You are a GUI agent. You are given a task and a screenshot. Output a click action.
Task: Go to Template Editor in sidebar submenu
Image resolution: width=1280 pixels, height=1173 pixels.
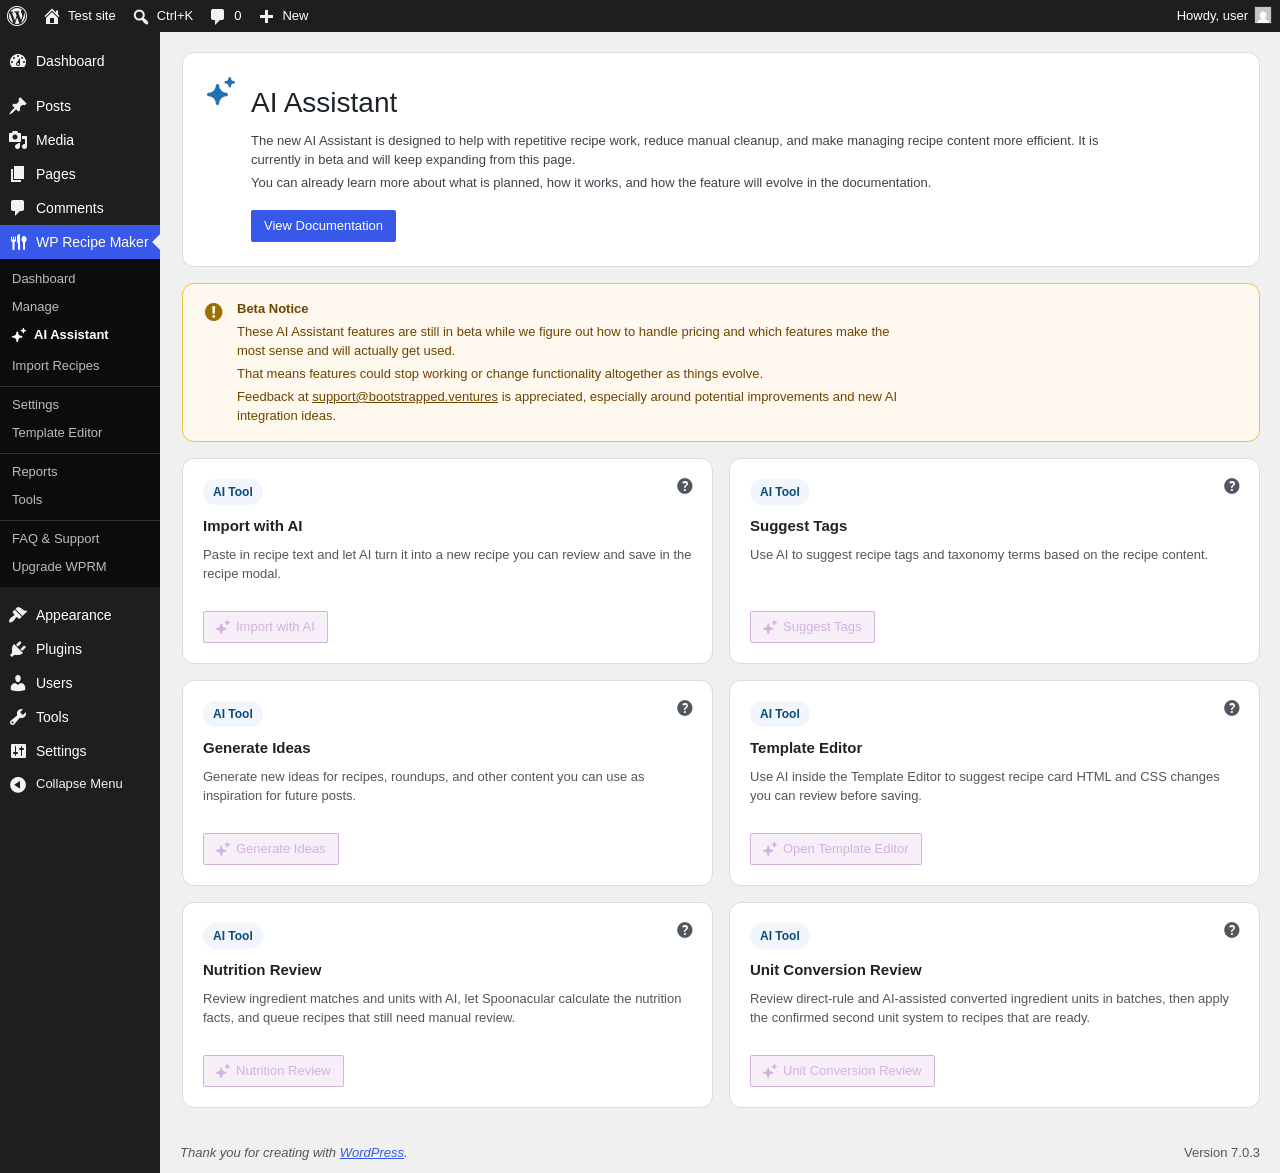click(x=57, y=433)
